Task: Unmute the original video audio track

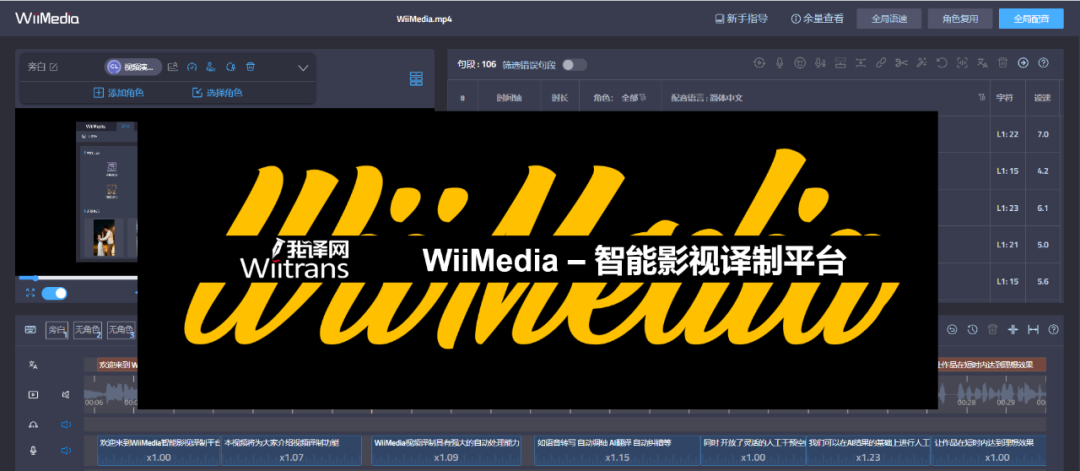Action: [x=66, y=395]
